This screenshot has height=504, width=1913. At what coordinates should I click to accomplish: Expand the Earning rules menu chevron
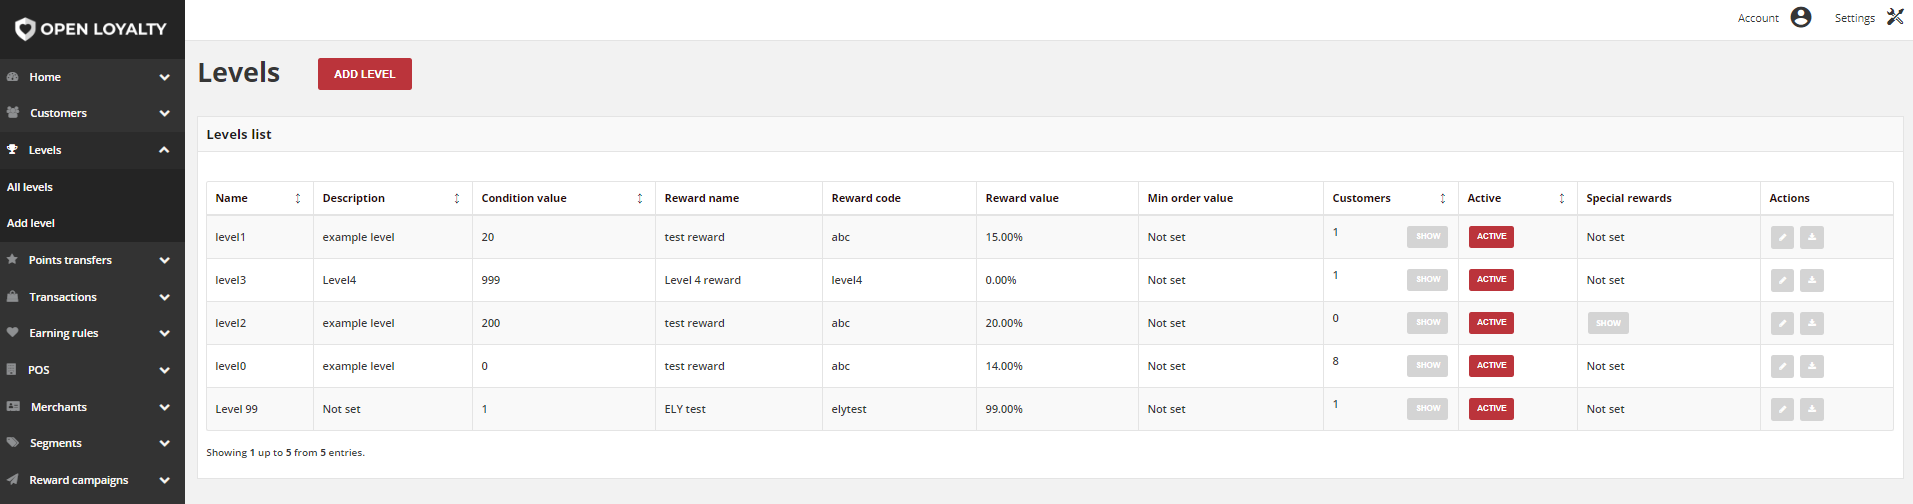164,333
